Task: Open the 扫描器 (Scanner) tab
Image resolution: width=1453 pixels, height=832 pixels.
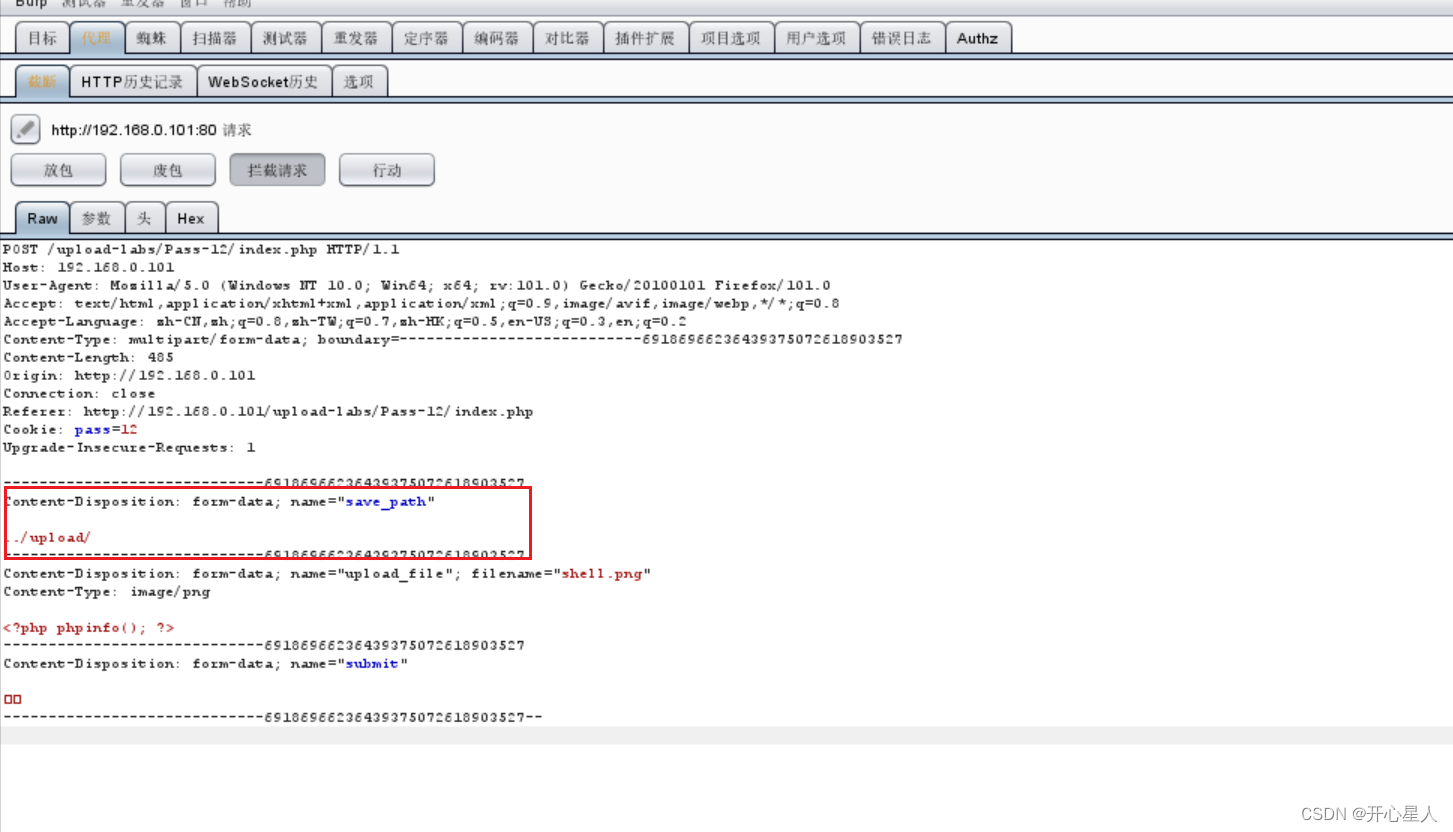Action: tap(215, 38)
